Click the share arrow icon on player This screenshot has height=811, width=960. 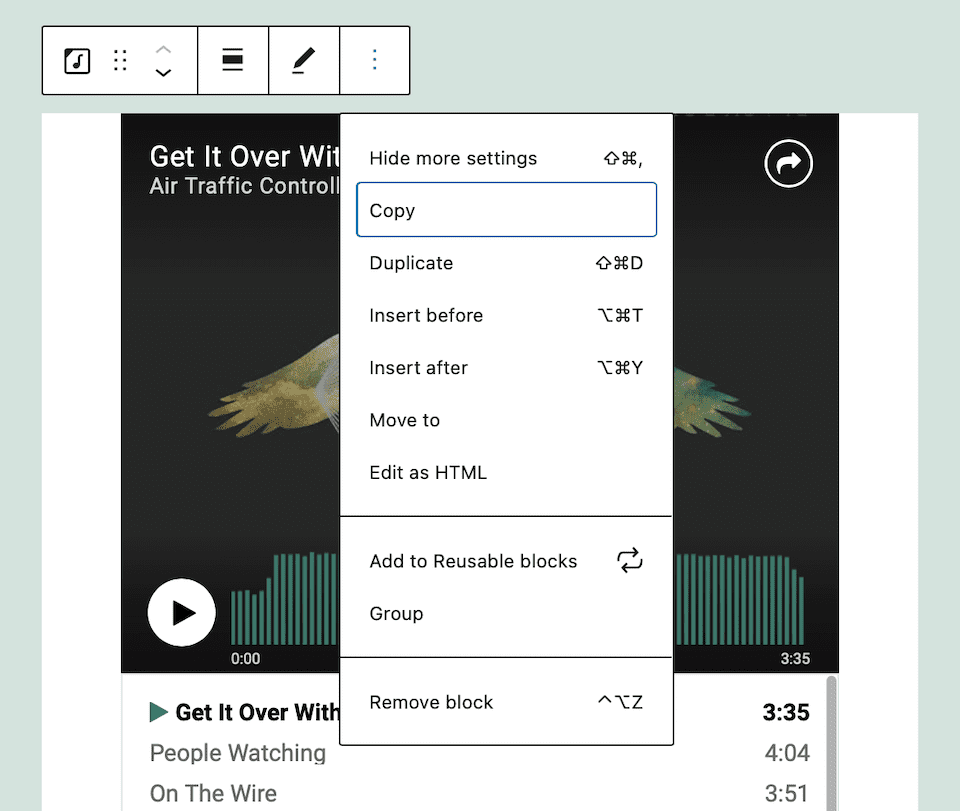coord(788,164)
